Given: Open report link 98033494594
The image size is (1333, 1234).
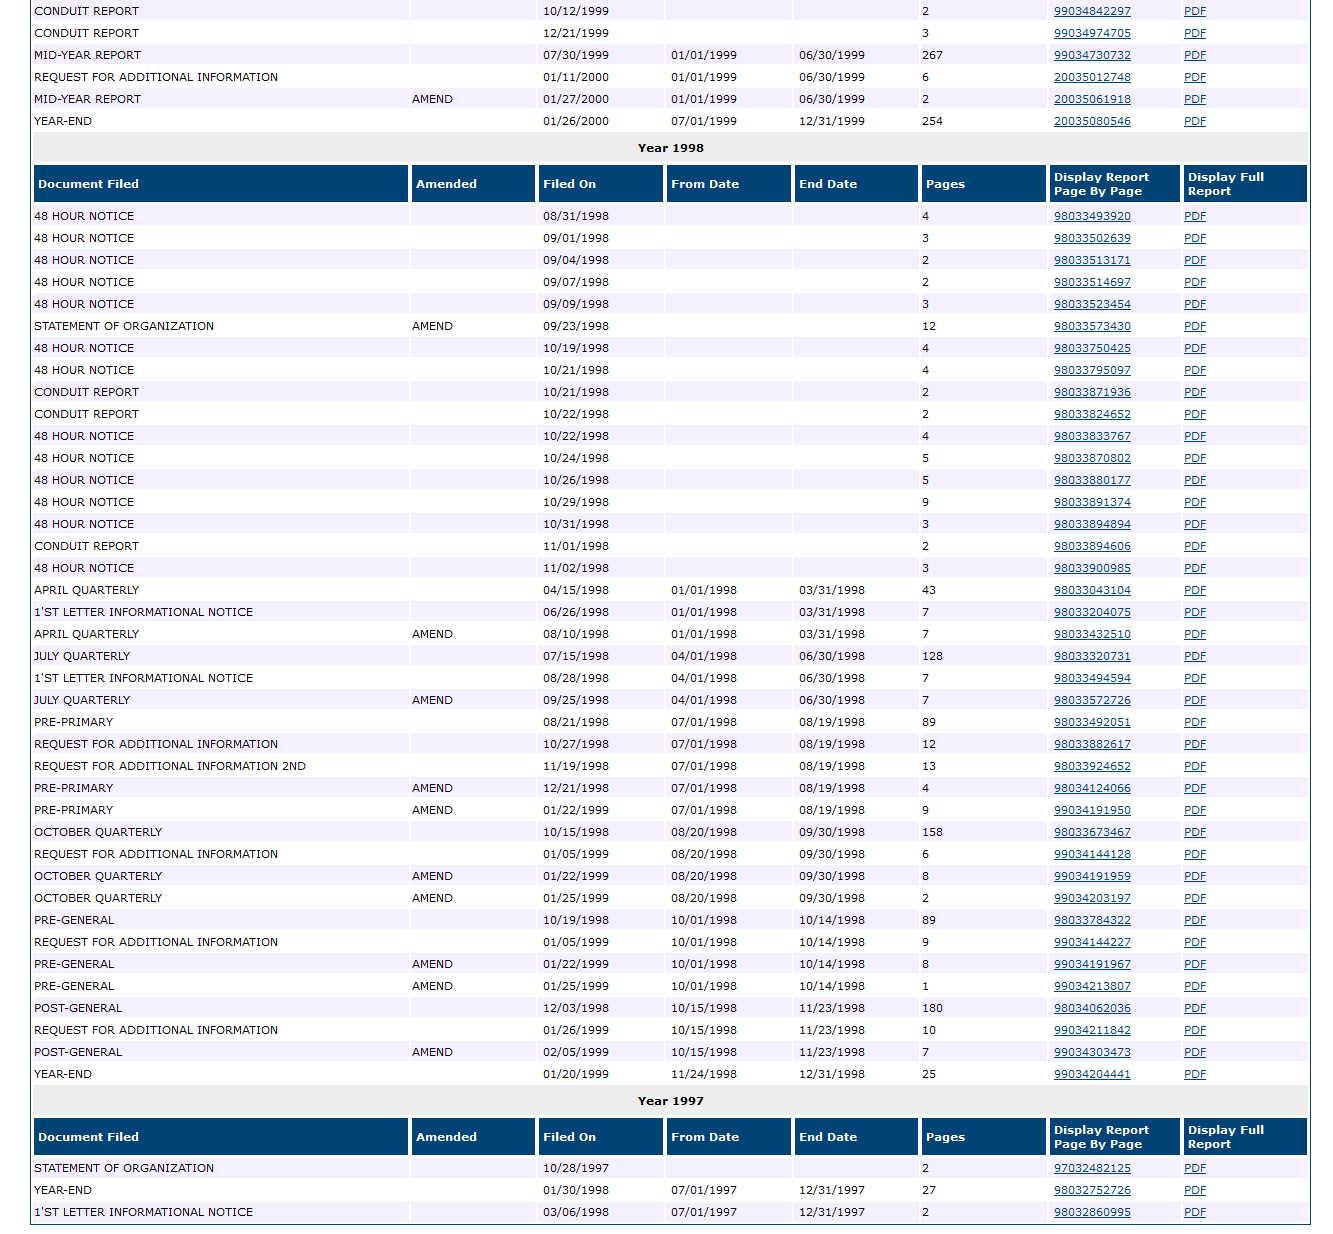Looking at the screenshot, I should click(x=1092, y=678).
